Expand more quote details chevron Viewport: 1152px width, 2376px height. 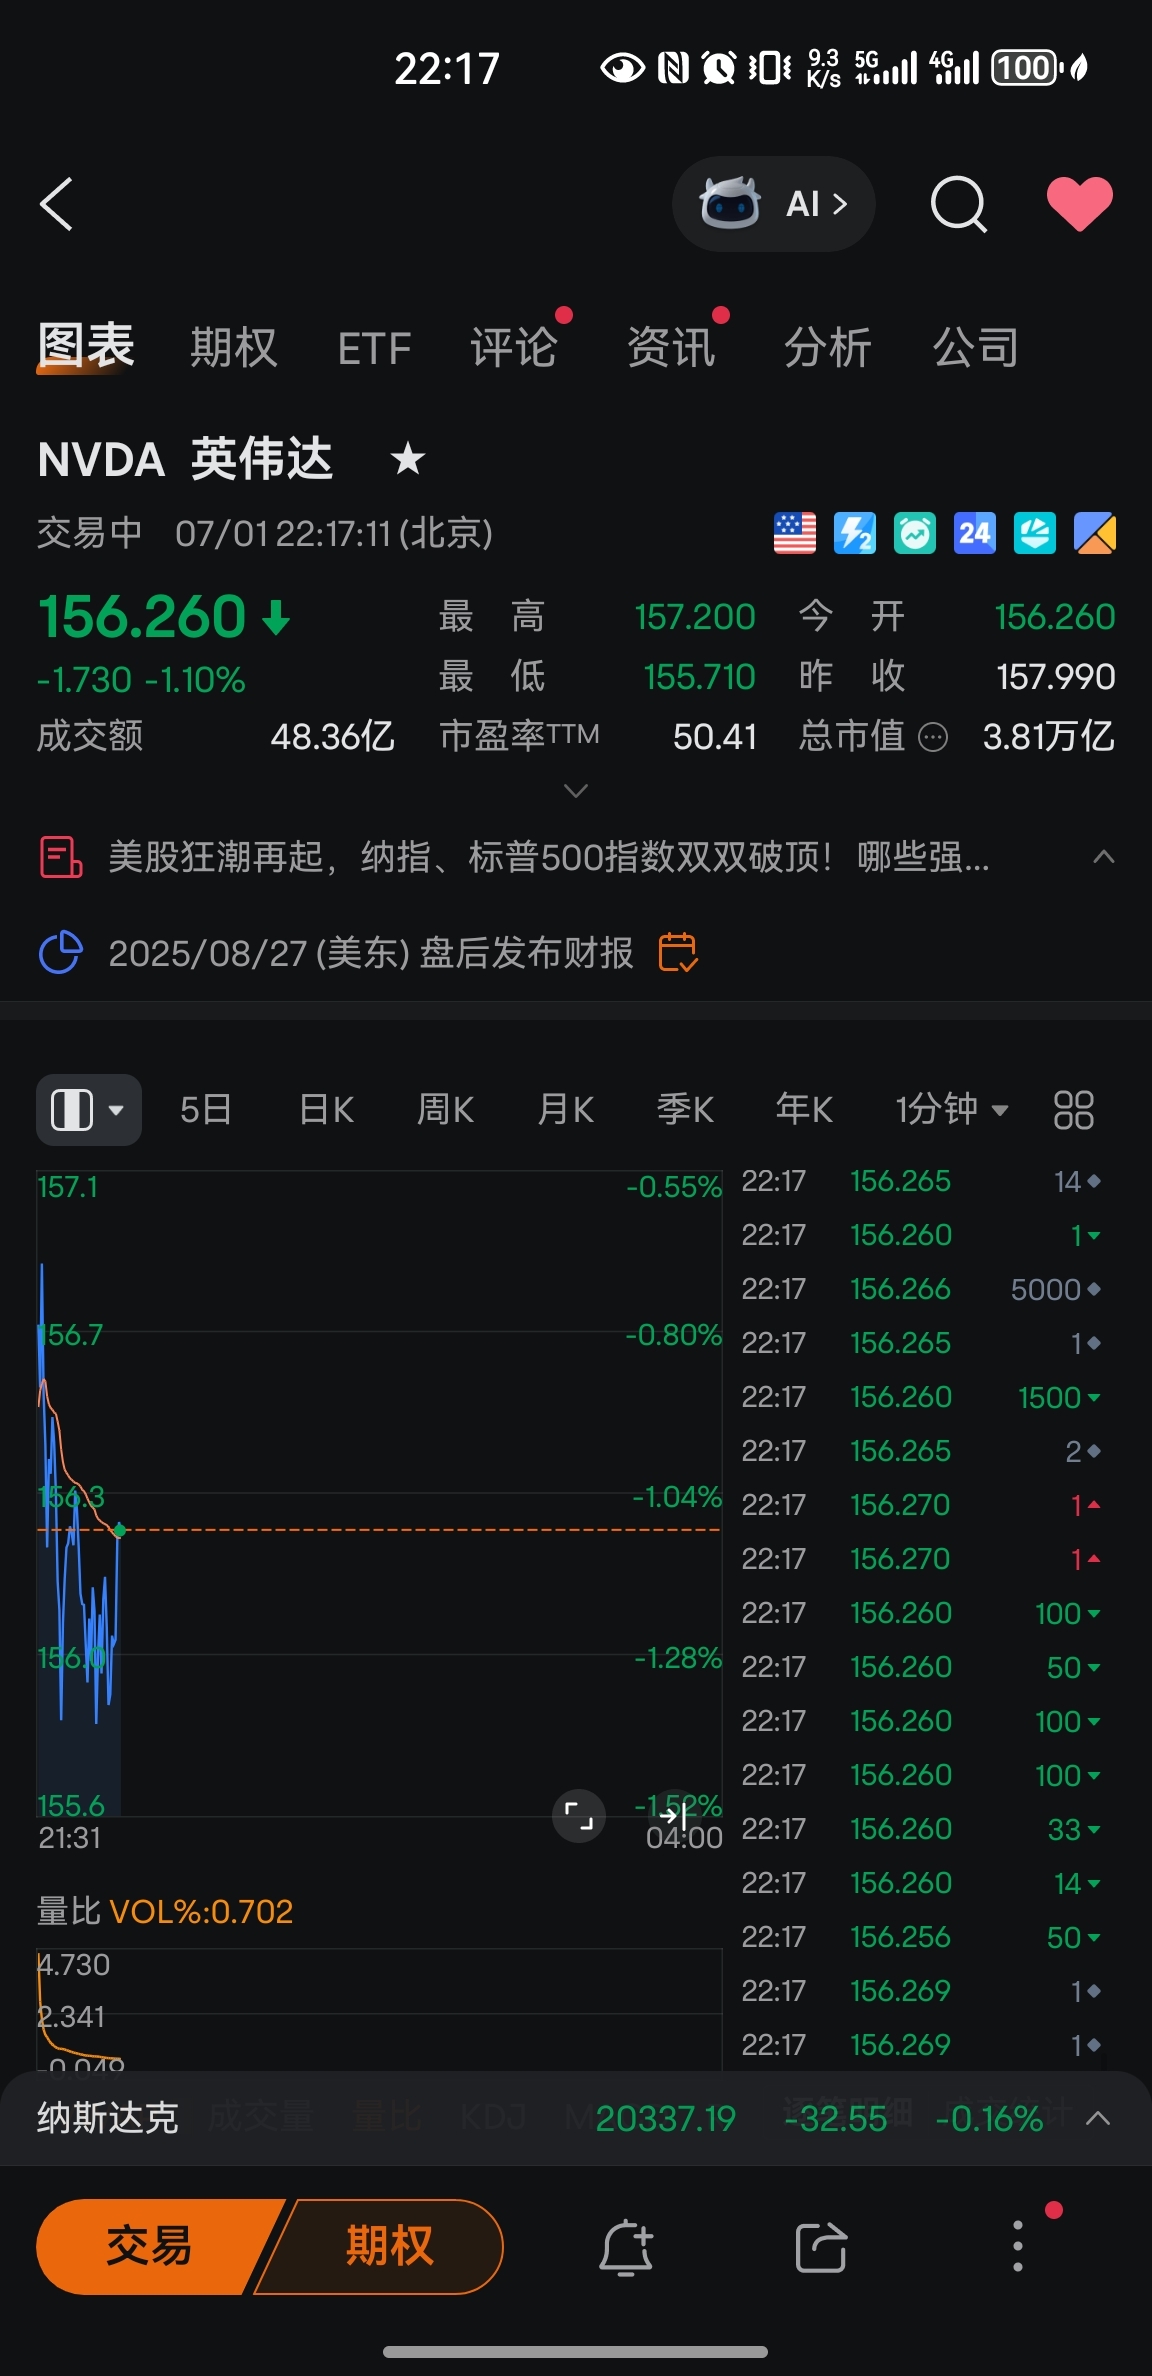point(576,791)
